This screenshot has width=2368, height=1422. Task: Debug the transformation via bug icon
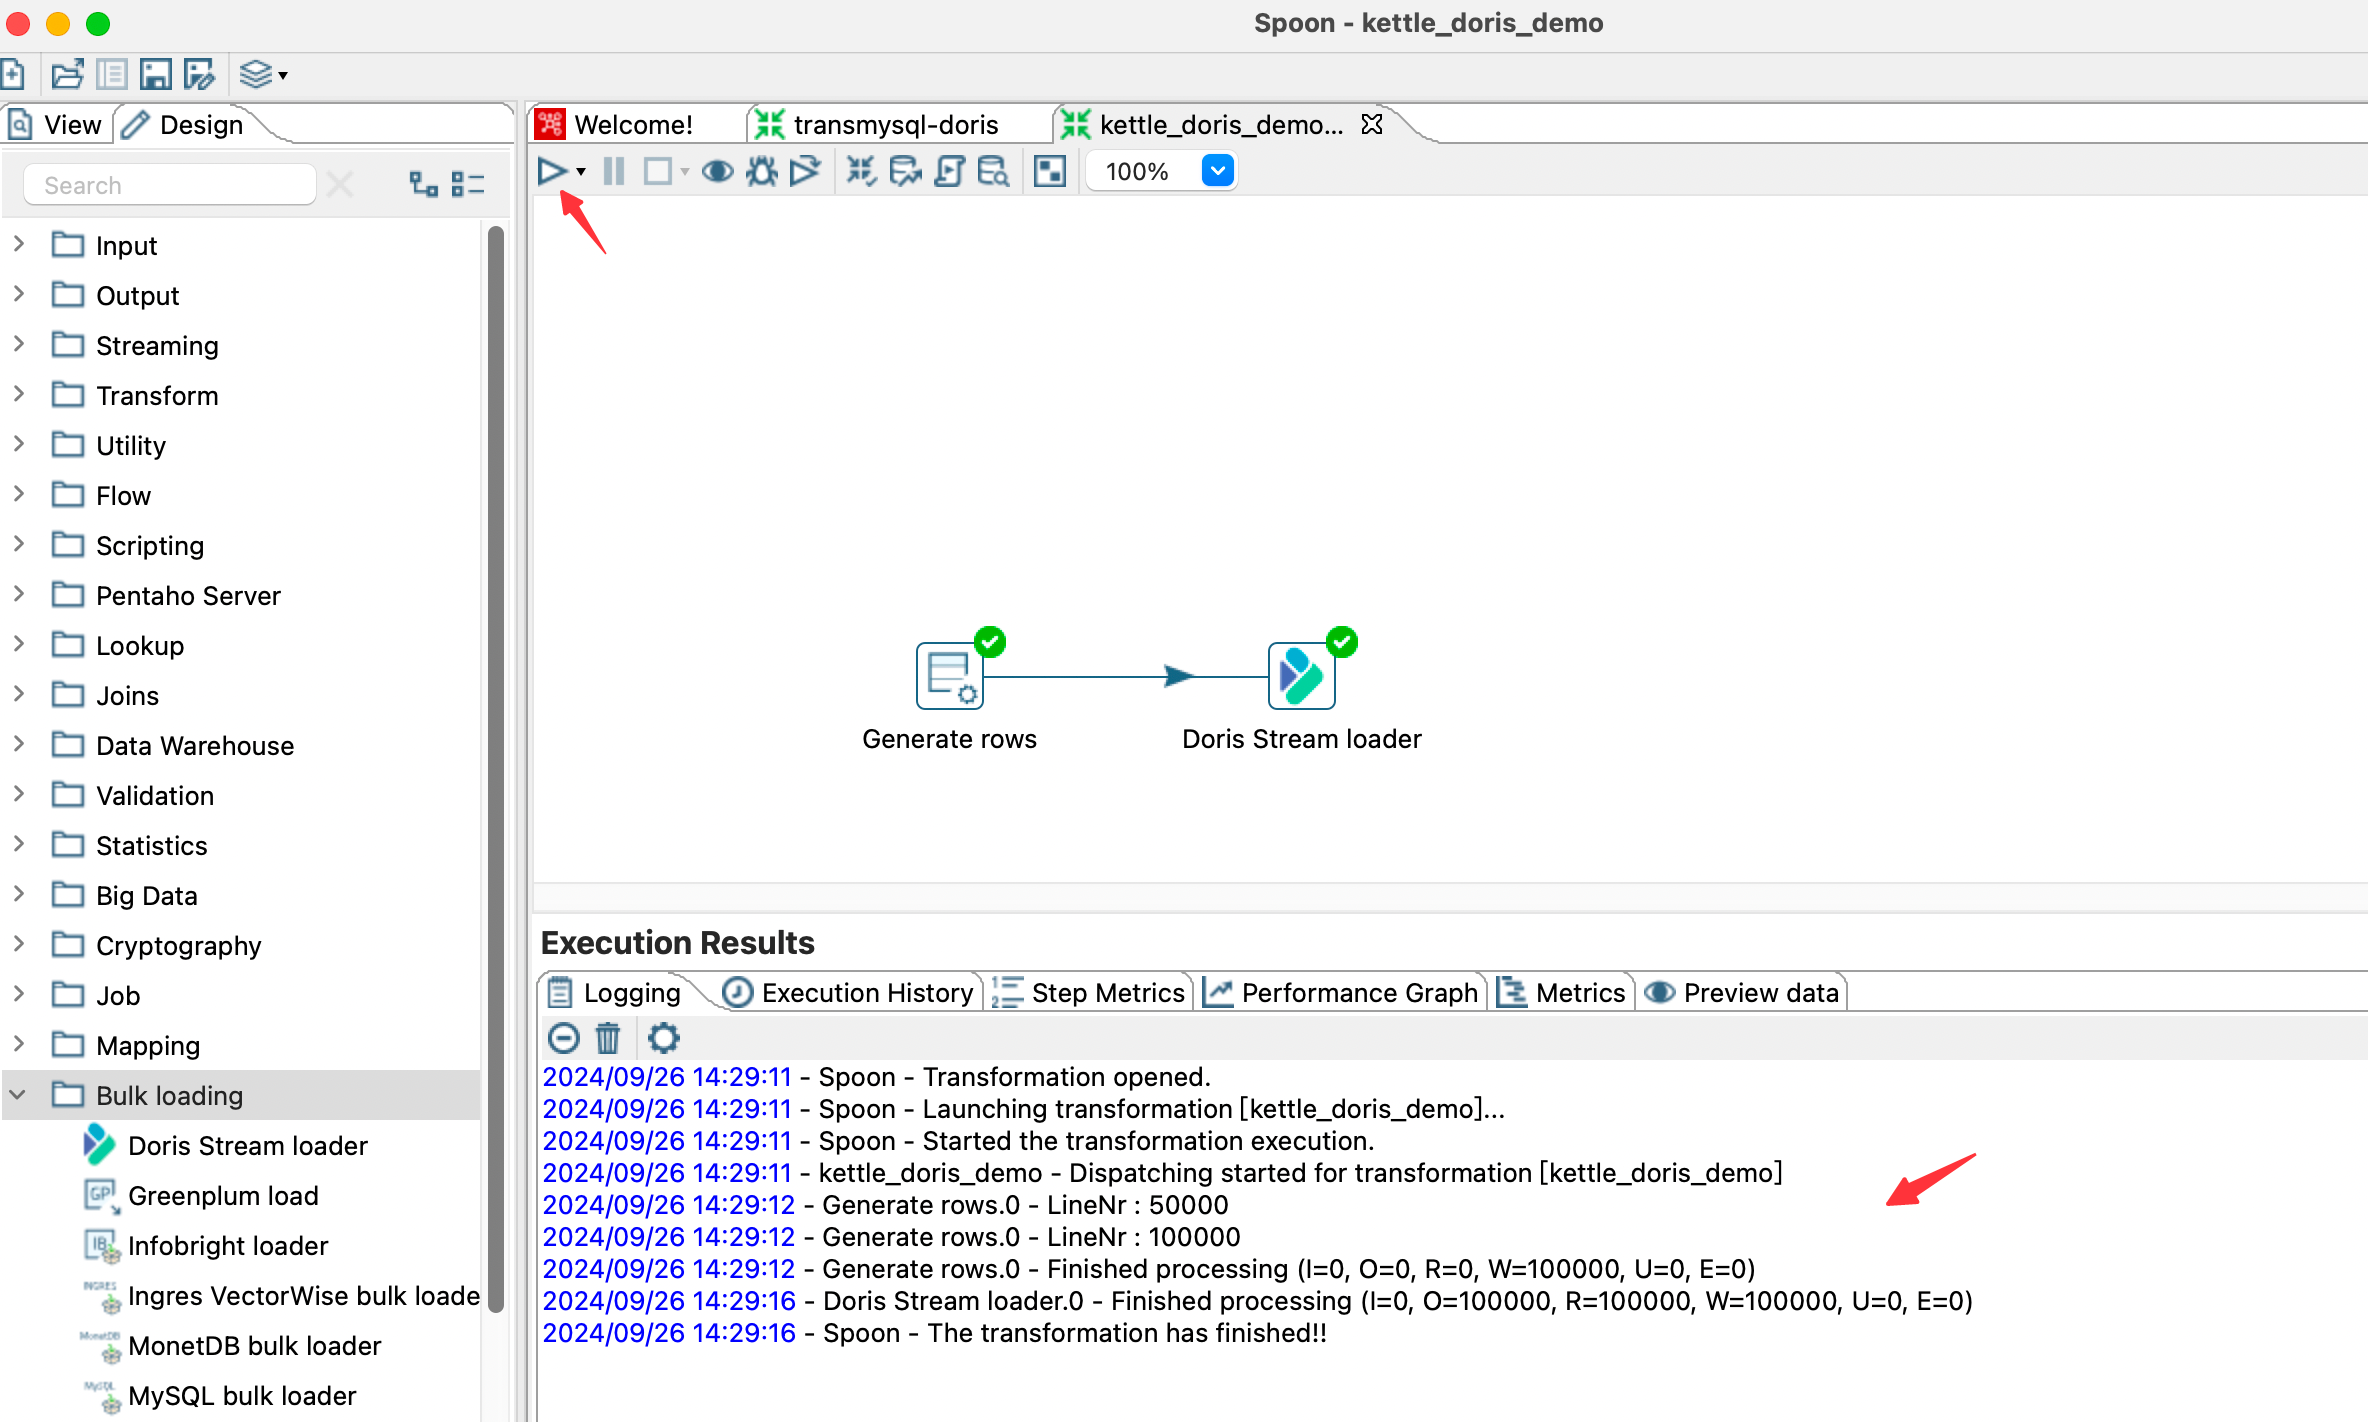pyautogui.click(x=762, y=172)
